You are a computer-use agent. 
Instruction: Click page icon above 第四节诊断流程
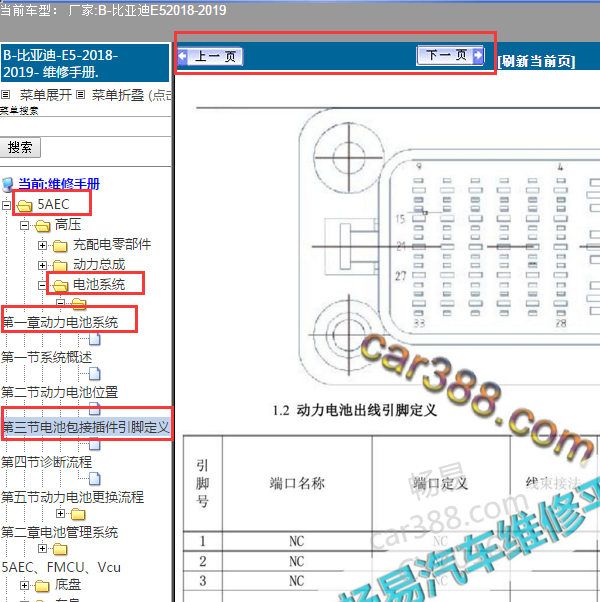click(95, 445)
